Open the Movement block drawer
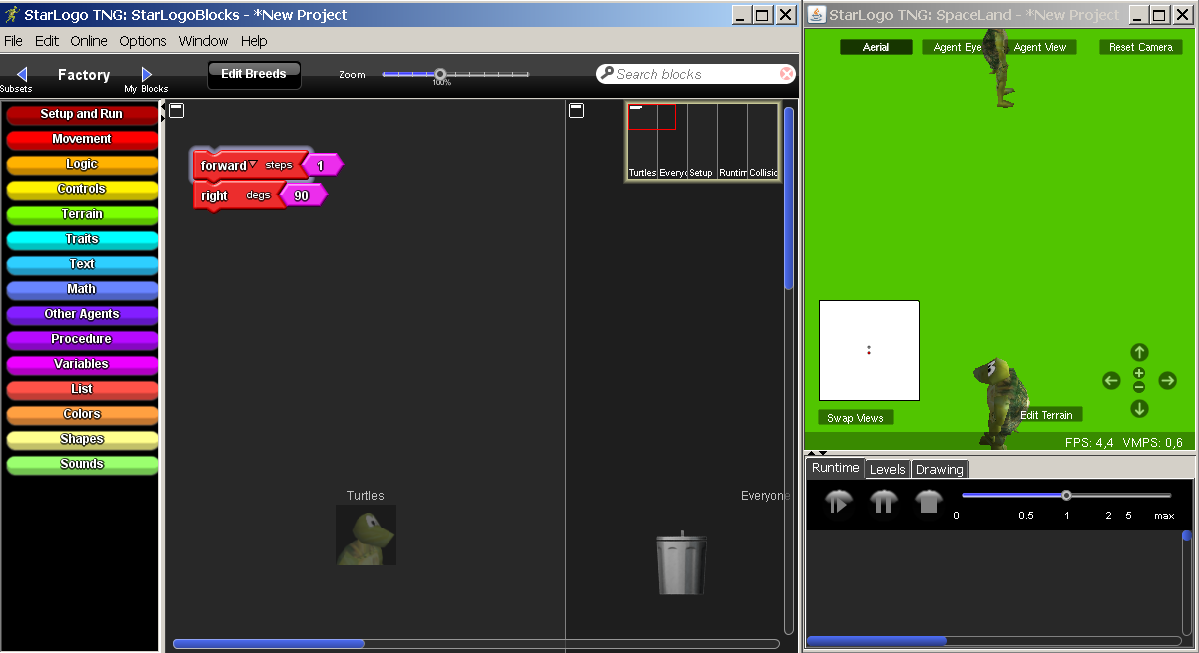Viewport: 1199px width, 653px height. (82, 139)
